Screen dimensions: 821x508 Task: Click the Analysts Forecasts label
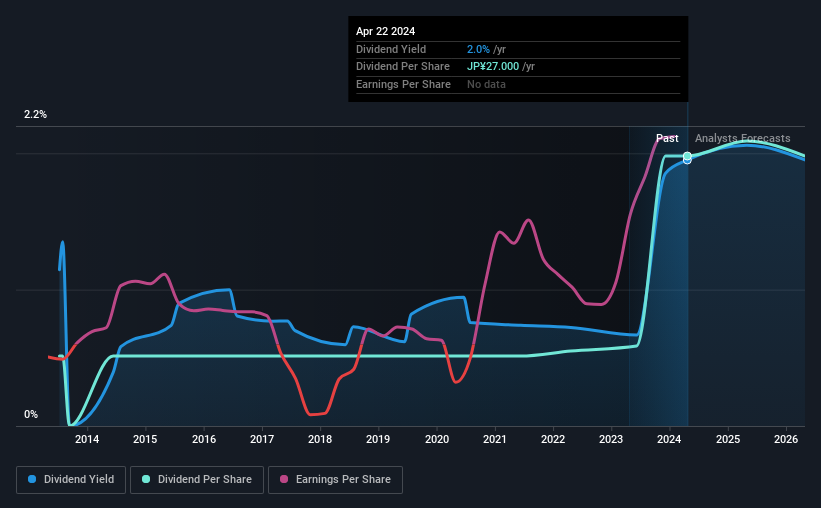click(742, 138)
